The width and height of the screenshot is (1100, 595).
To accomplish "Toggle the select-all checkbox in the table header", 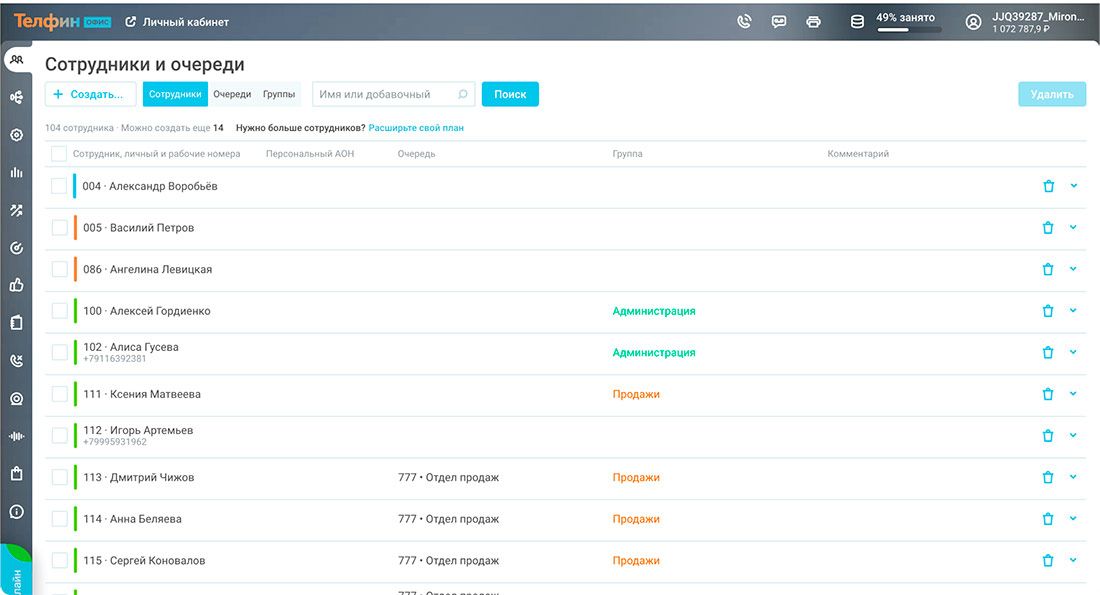I will [59, 154].
